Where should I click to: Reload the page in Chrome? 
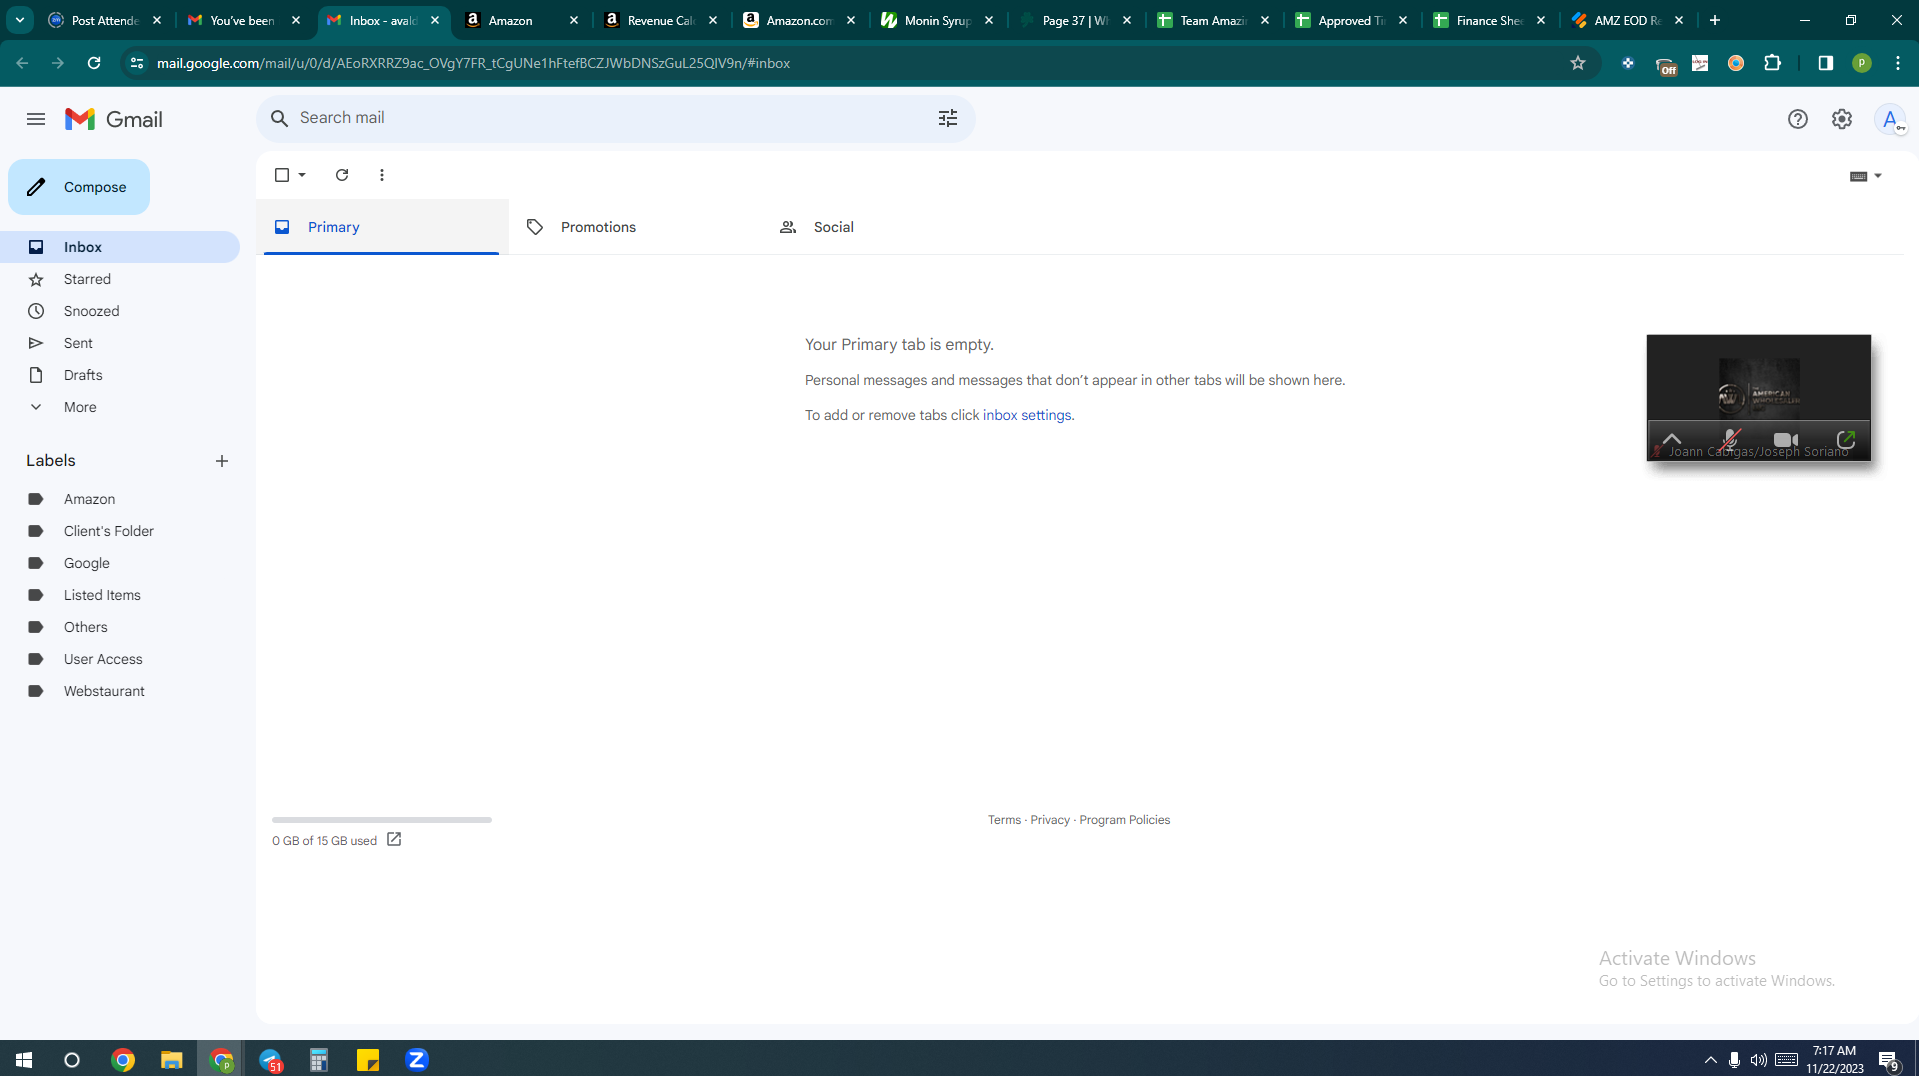[94, 63]
